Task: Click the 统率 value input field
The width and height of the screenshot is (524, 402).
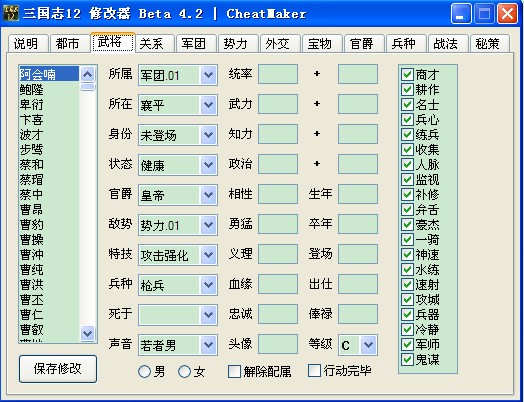Action: click(278, 74)
